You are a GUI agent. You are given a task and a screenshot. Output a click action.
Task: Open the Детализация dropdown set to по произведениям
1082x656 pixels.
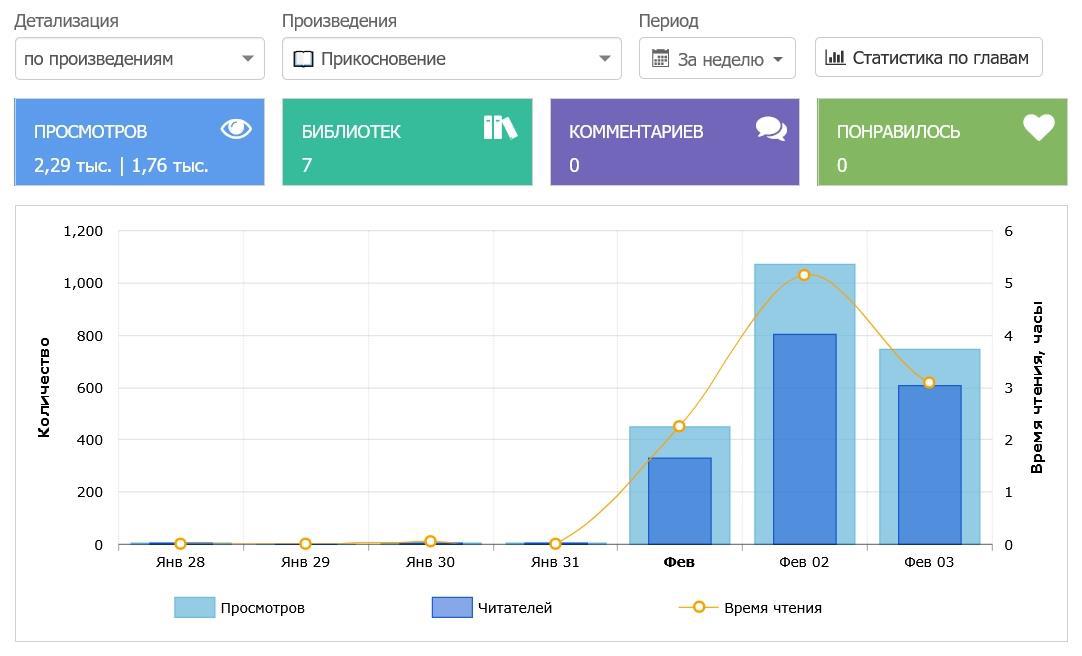(140, 59)
